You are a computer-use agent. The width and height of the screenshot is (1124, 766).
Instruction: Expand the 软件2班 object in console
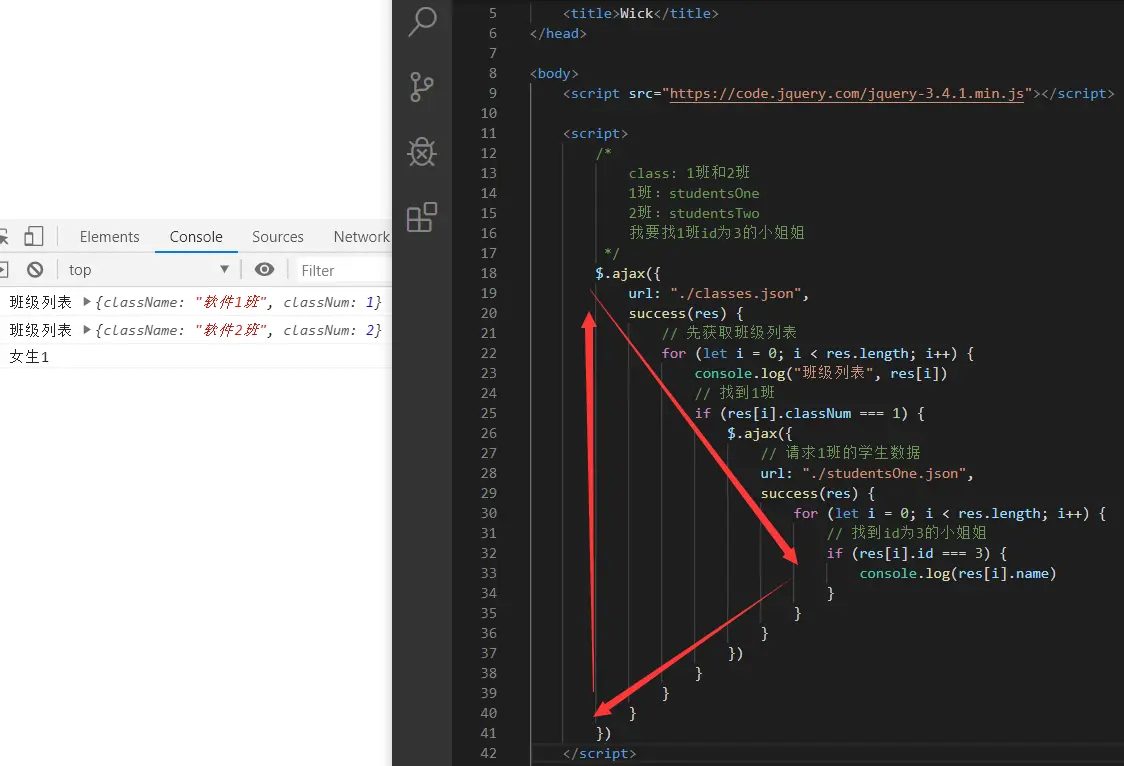[87, 330]
